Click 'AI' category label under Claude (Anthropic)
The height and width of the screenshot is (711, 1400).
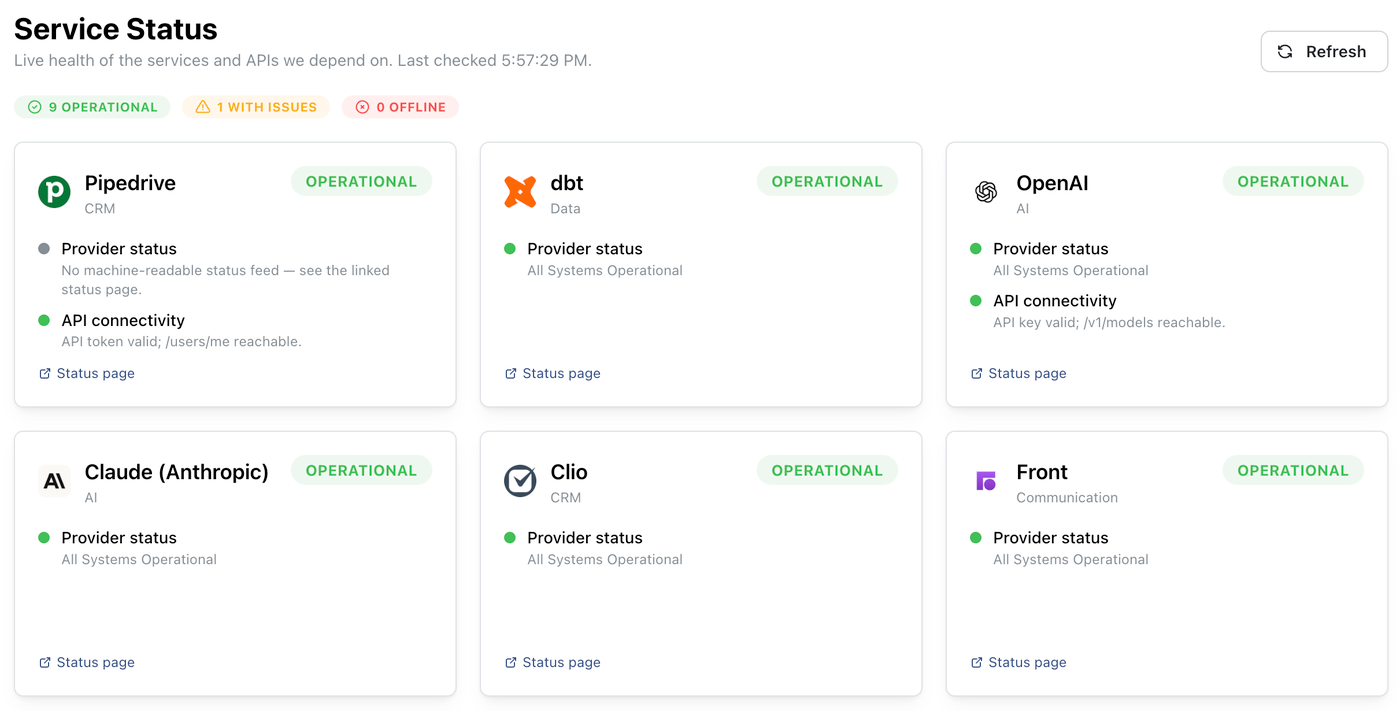click(x=91, y=498)
